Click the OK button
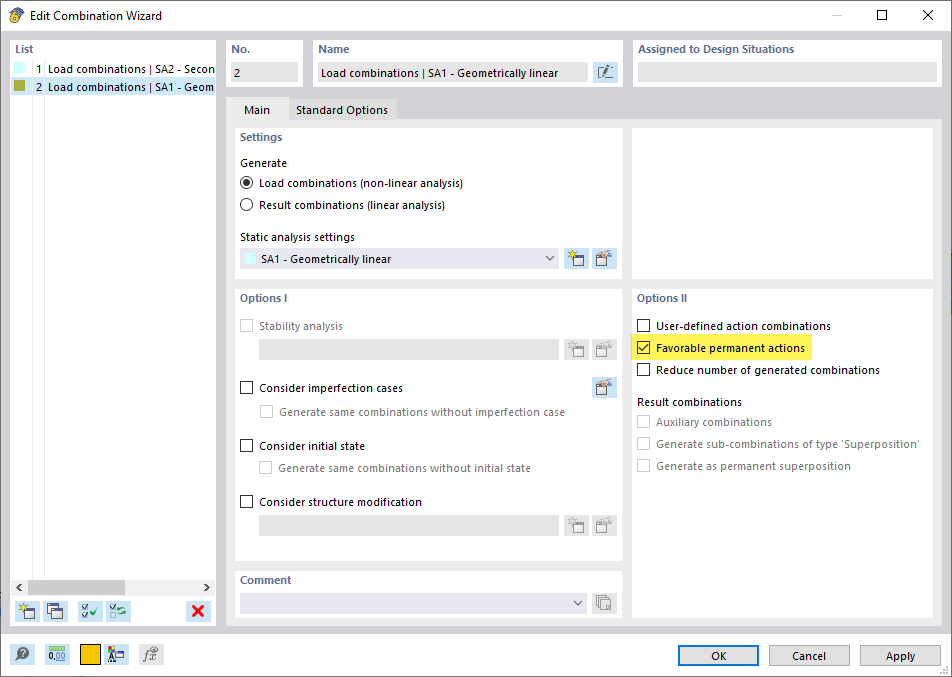Image resolution: width=952 pixels, height=677 pixels. point(718,656)
